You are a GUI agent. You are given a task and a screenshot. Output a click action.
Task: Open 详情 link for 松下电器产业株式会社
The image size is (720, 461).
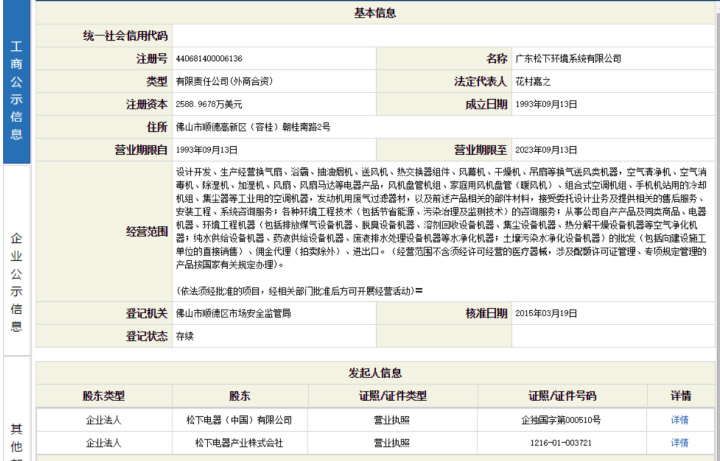point(679,443)
